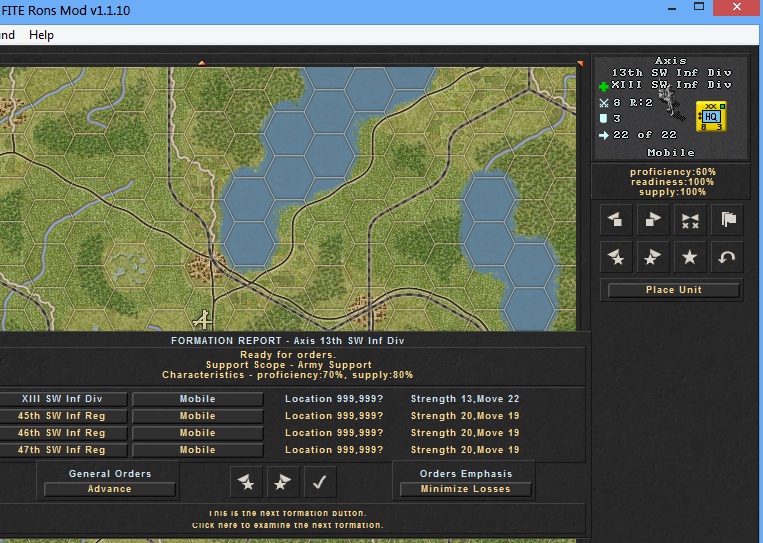Click the marsh hex in the map's lower left
763x543 pixels.
129,267
